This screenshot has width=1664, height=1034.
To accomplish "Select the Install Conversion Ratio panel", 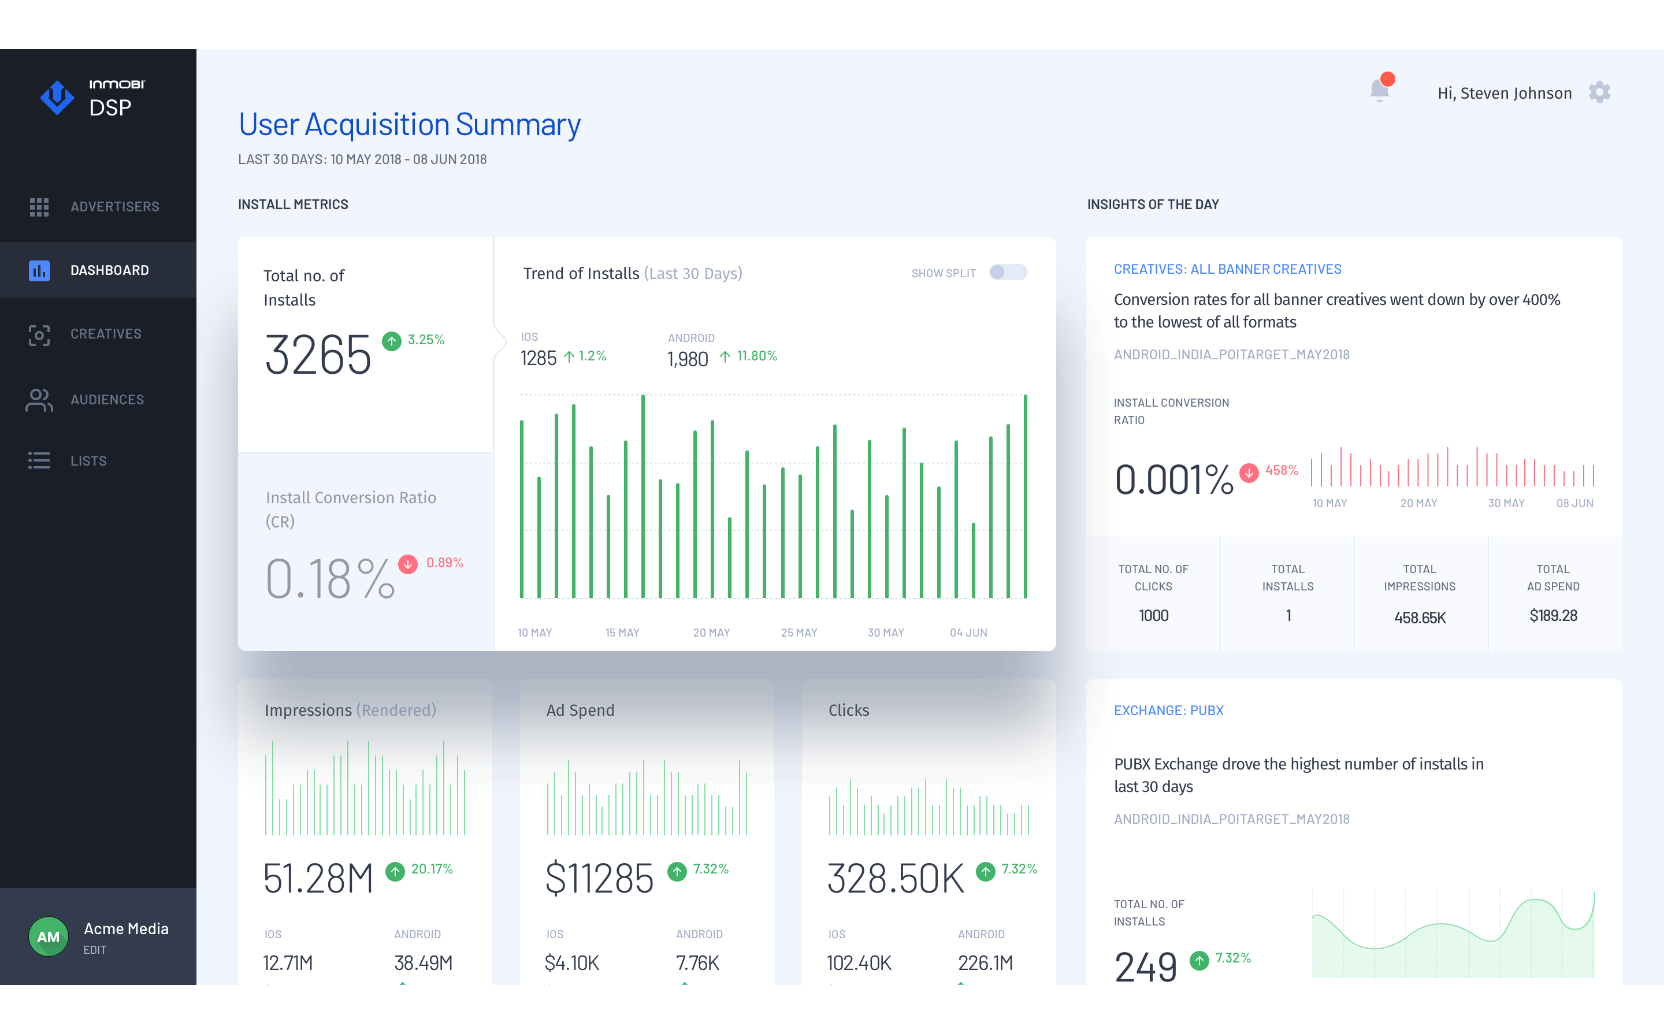I will click(365, 551).
